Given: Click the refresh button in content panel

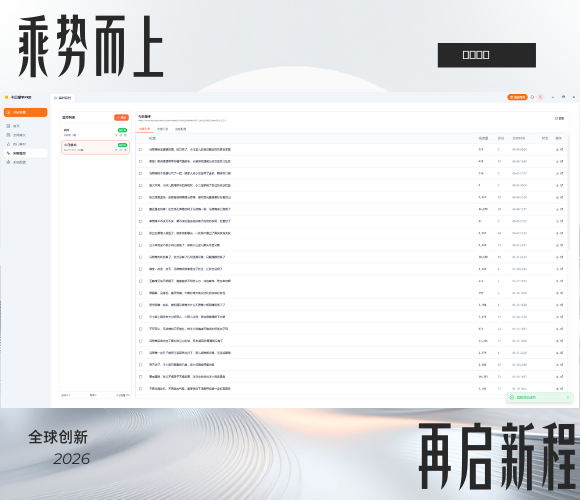Looking at the screenshot, I should coord(559,118).
